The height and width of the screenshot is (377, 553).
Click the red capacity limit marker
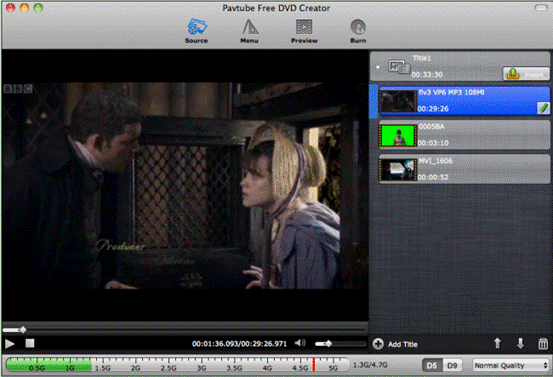click(x=314, y=365)
